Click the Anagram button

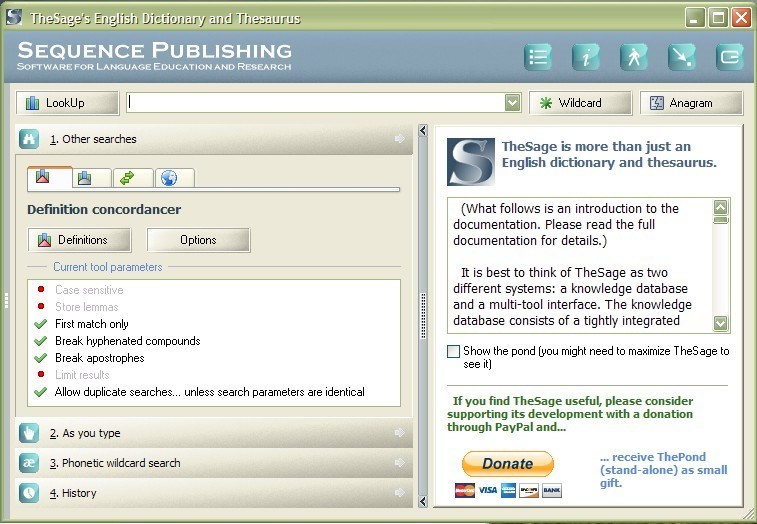(691, 103)
